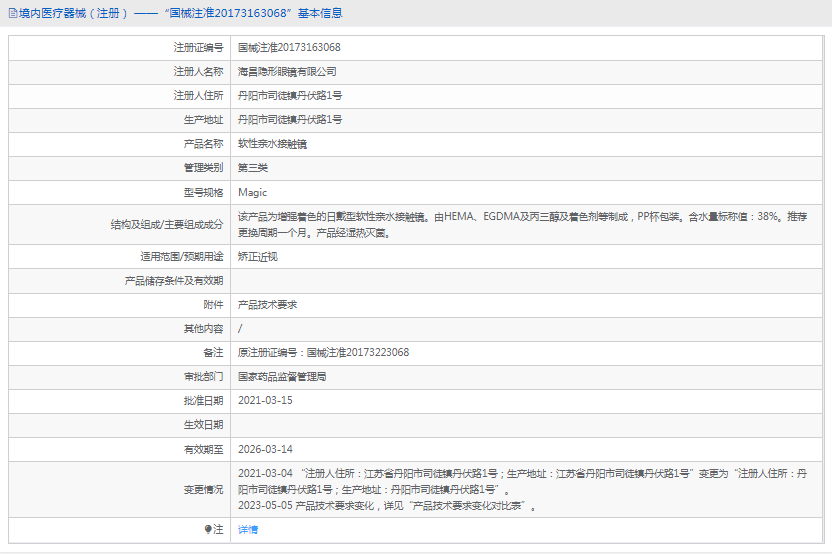Click the 生产地址 label
Image resolution: width=832 pixels, height=554 pixels.
(x=203, y=120)
